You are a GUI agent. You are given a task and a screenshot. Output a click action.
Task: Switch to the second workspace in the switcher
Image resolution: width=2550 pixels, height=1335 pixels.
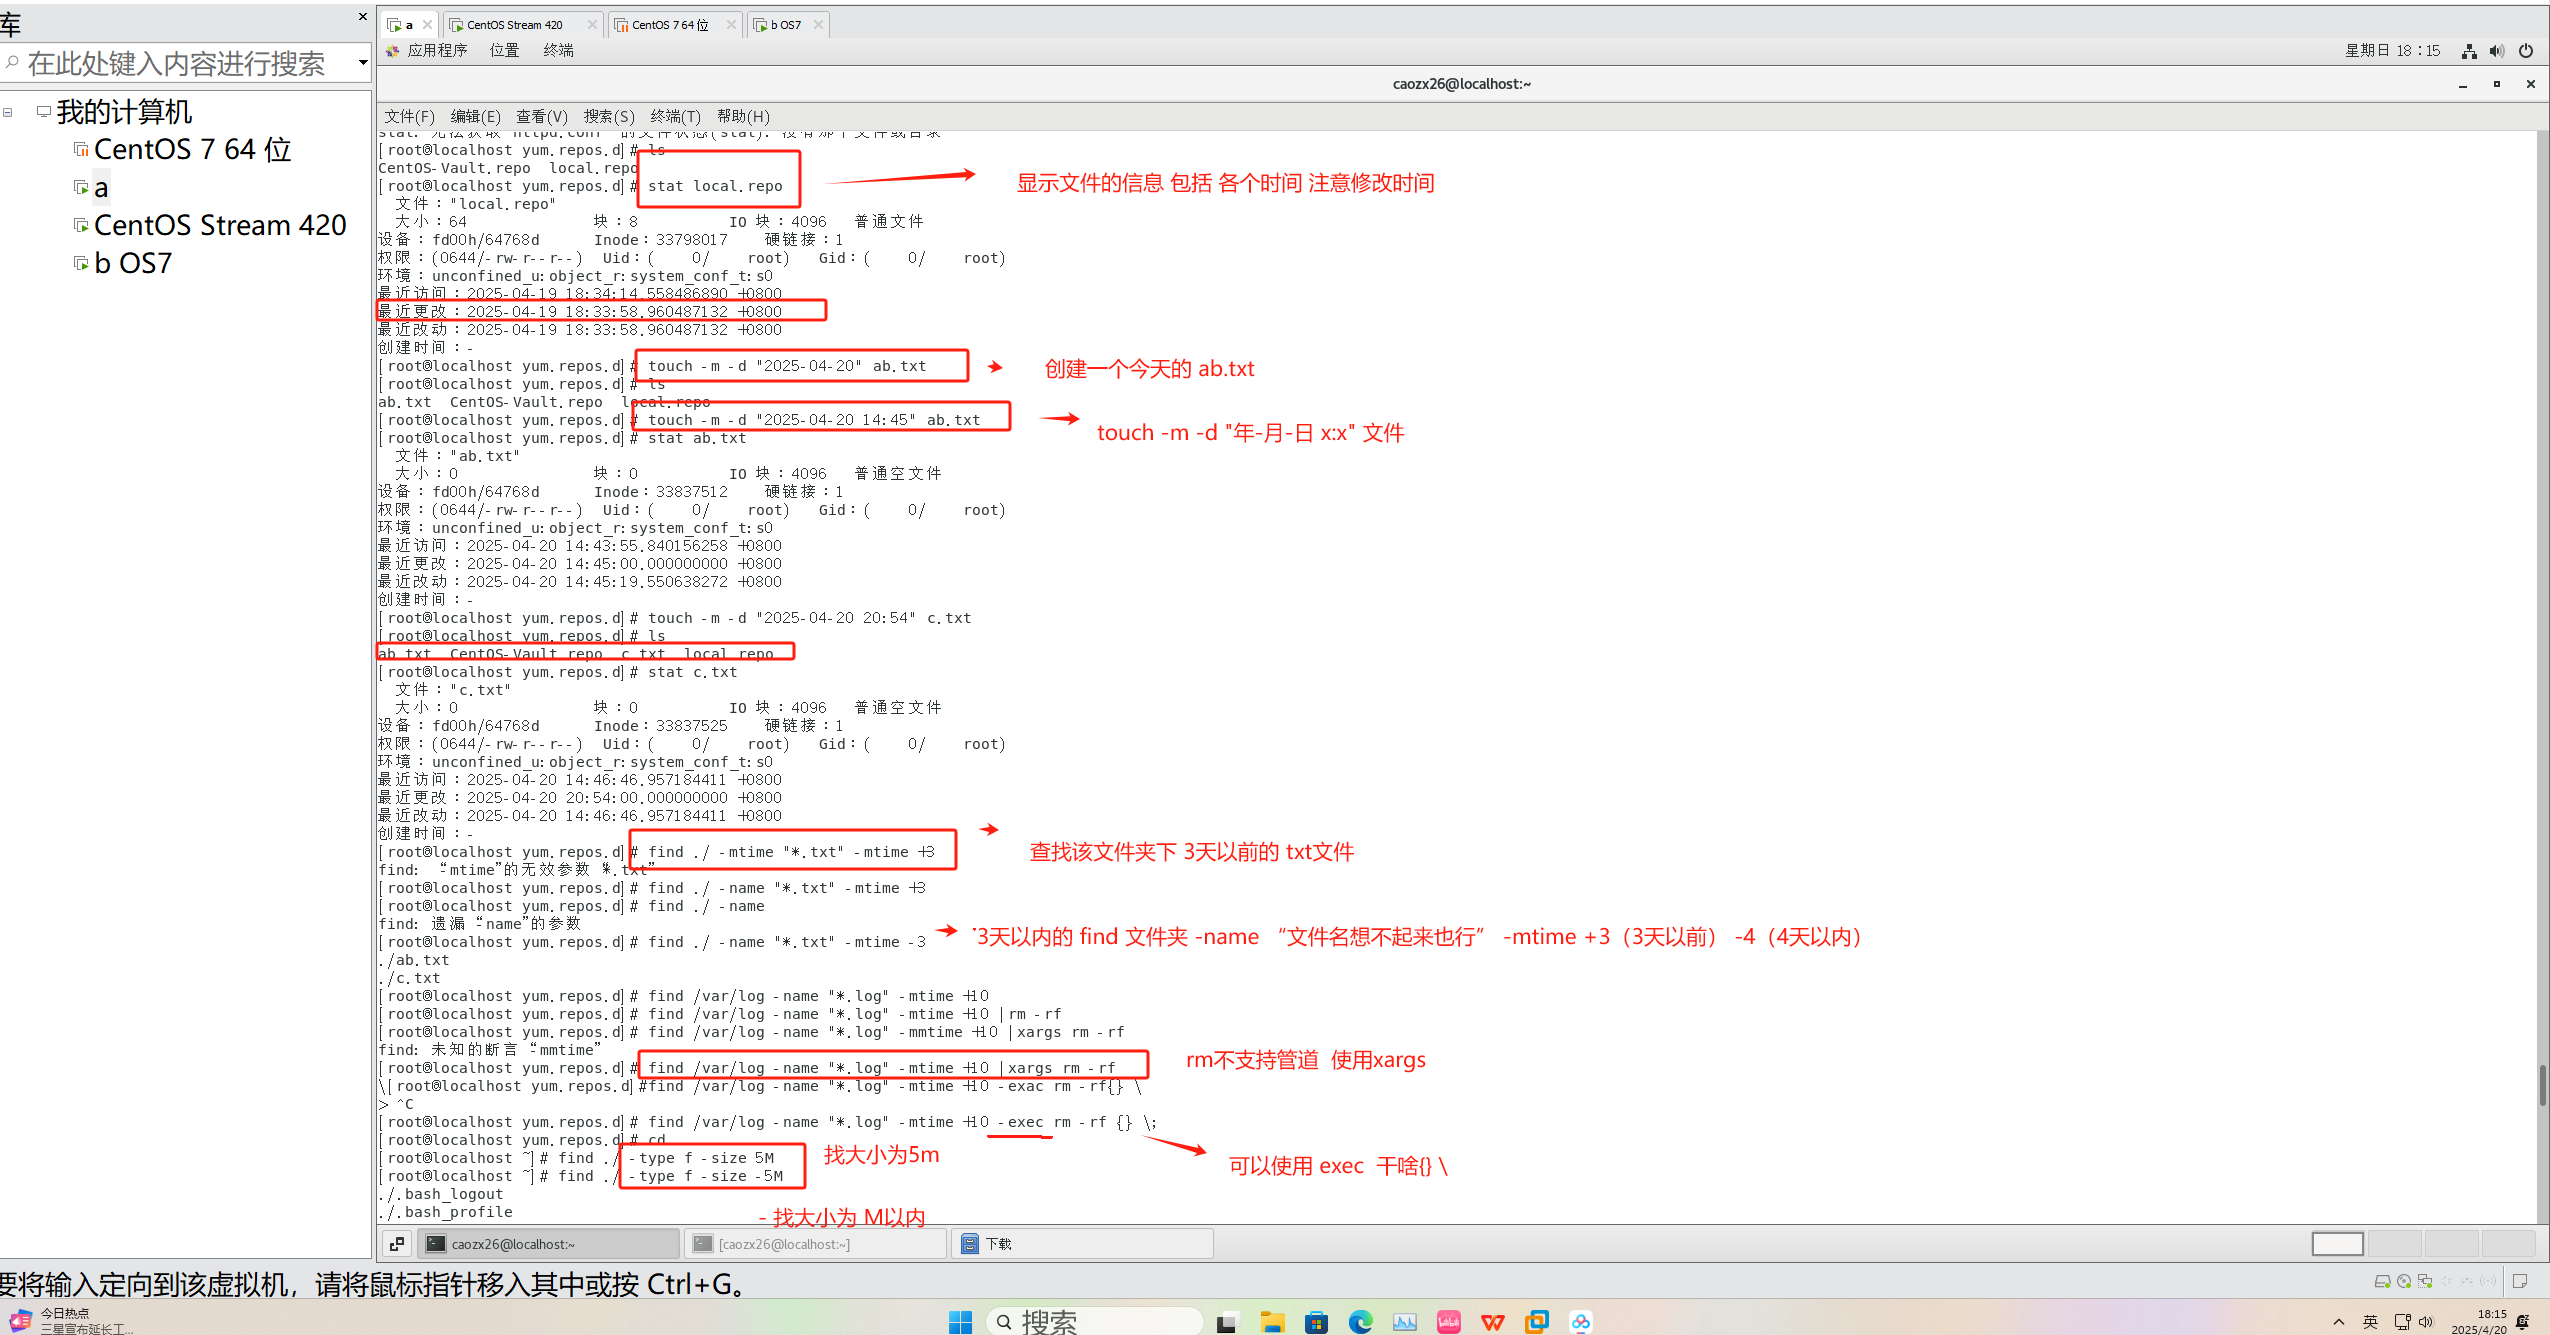coord(2394,1243)
